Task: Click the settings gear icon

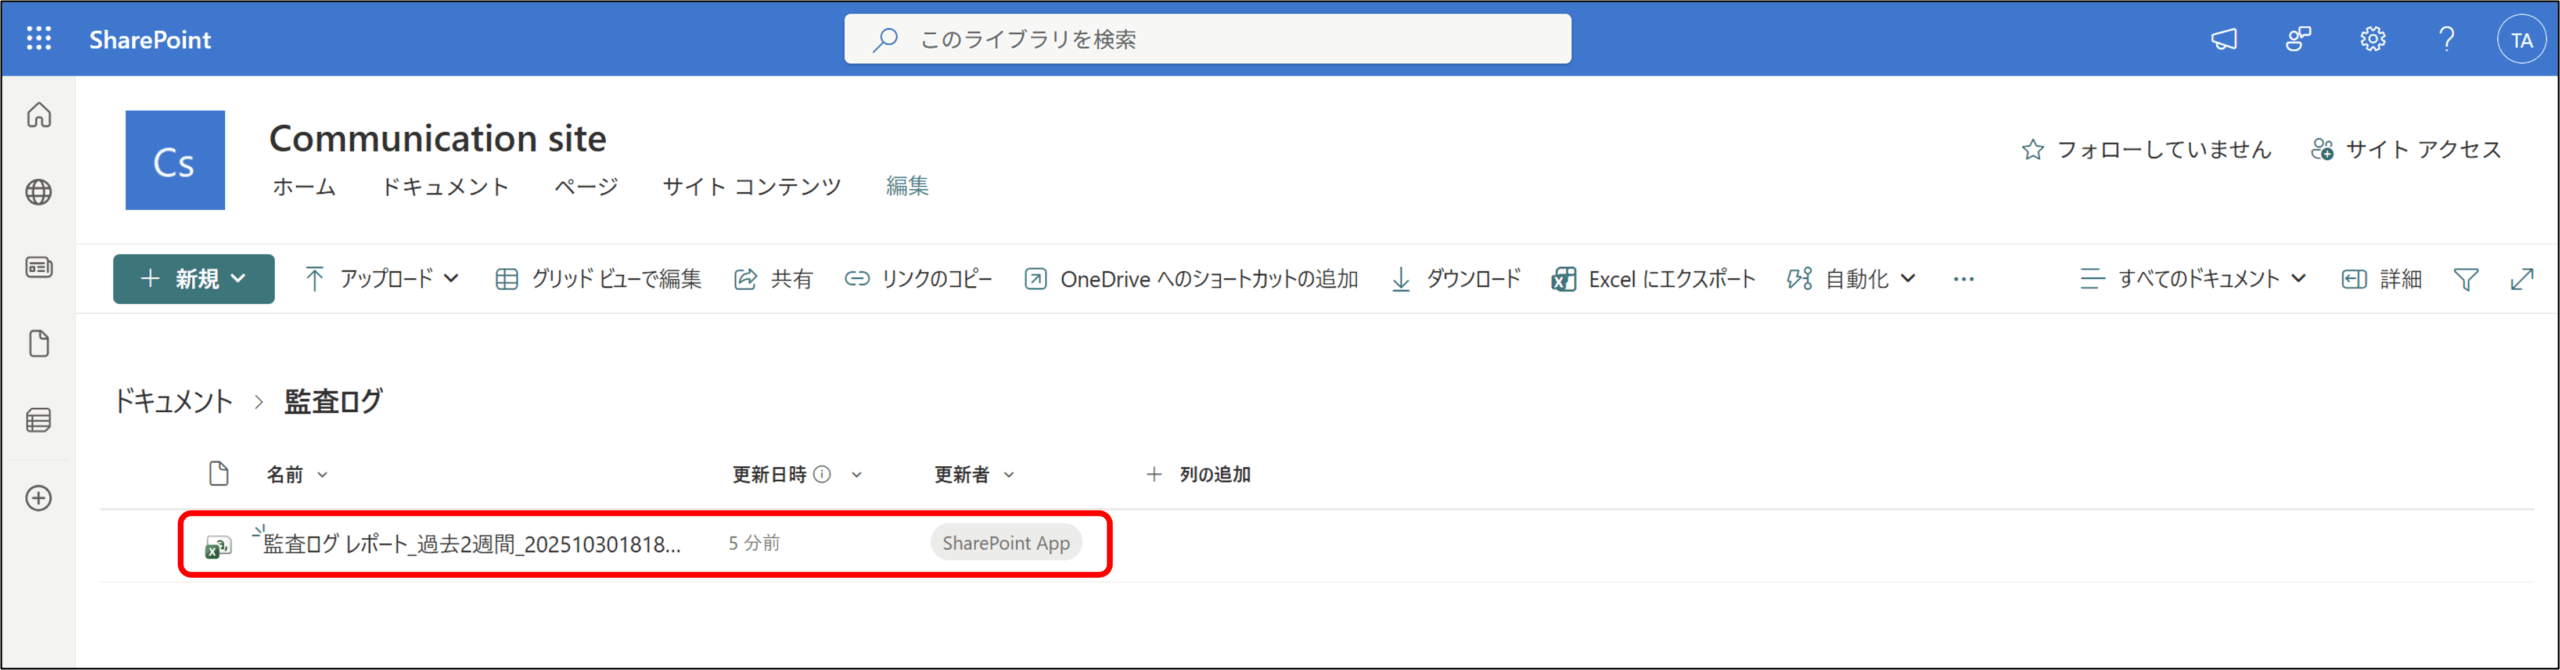Action: pyautogui.click(x=2372, y=39)
